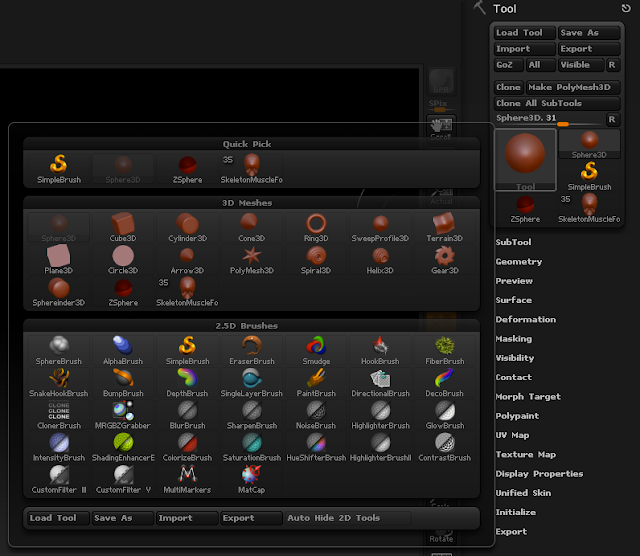The height and width of the screenshot is (556, 640).
Task: Pick the Spiral3D mesh
Action: click(x=316, y=260)
